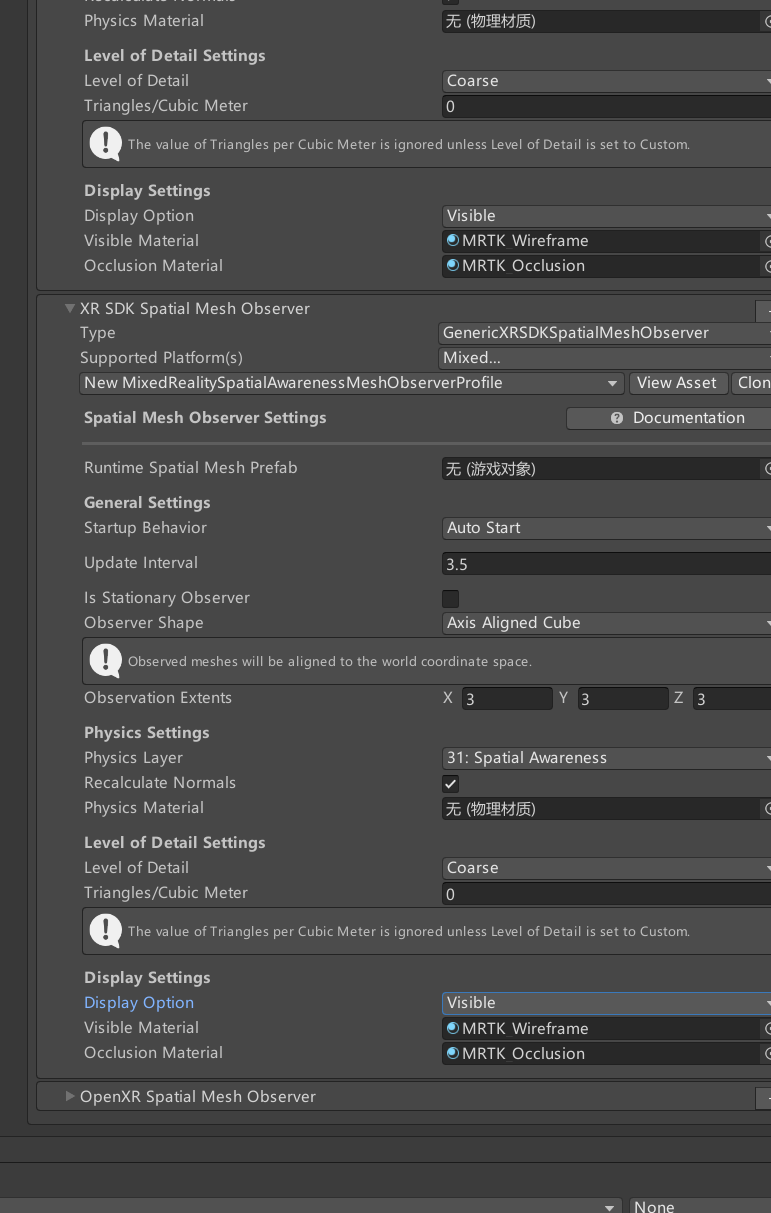This screenshot has height=1213, width=771.
Task: Open the Physics Layer Spatial Awareness dropdown
Action: (606, 758)
